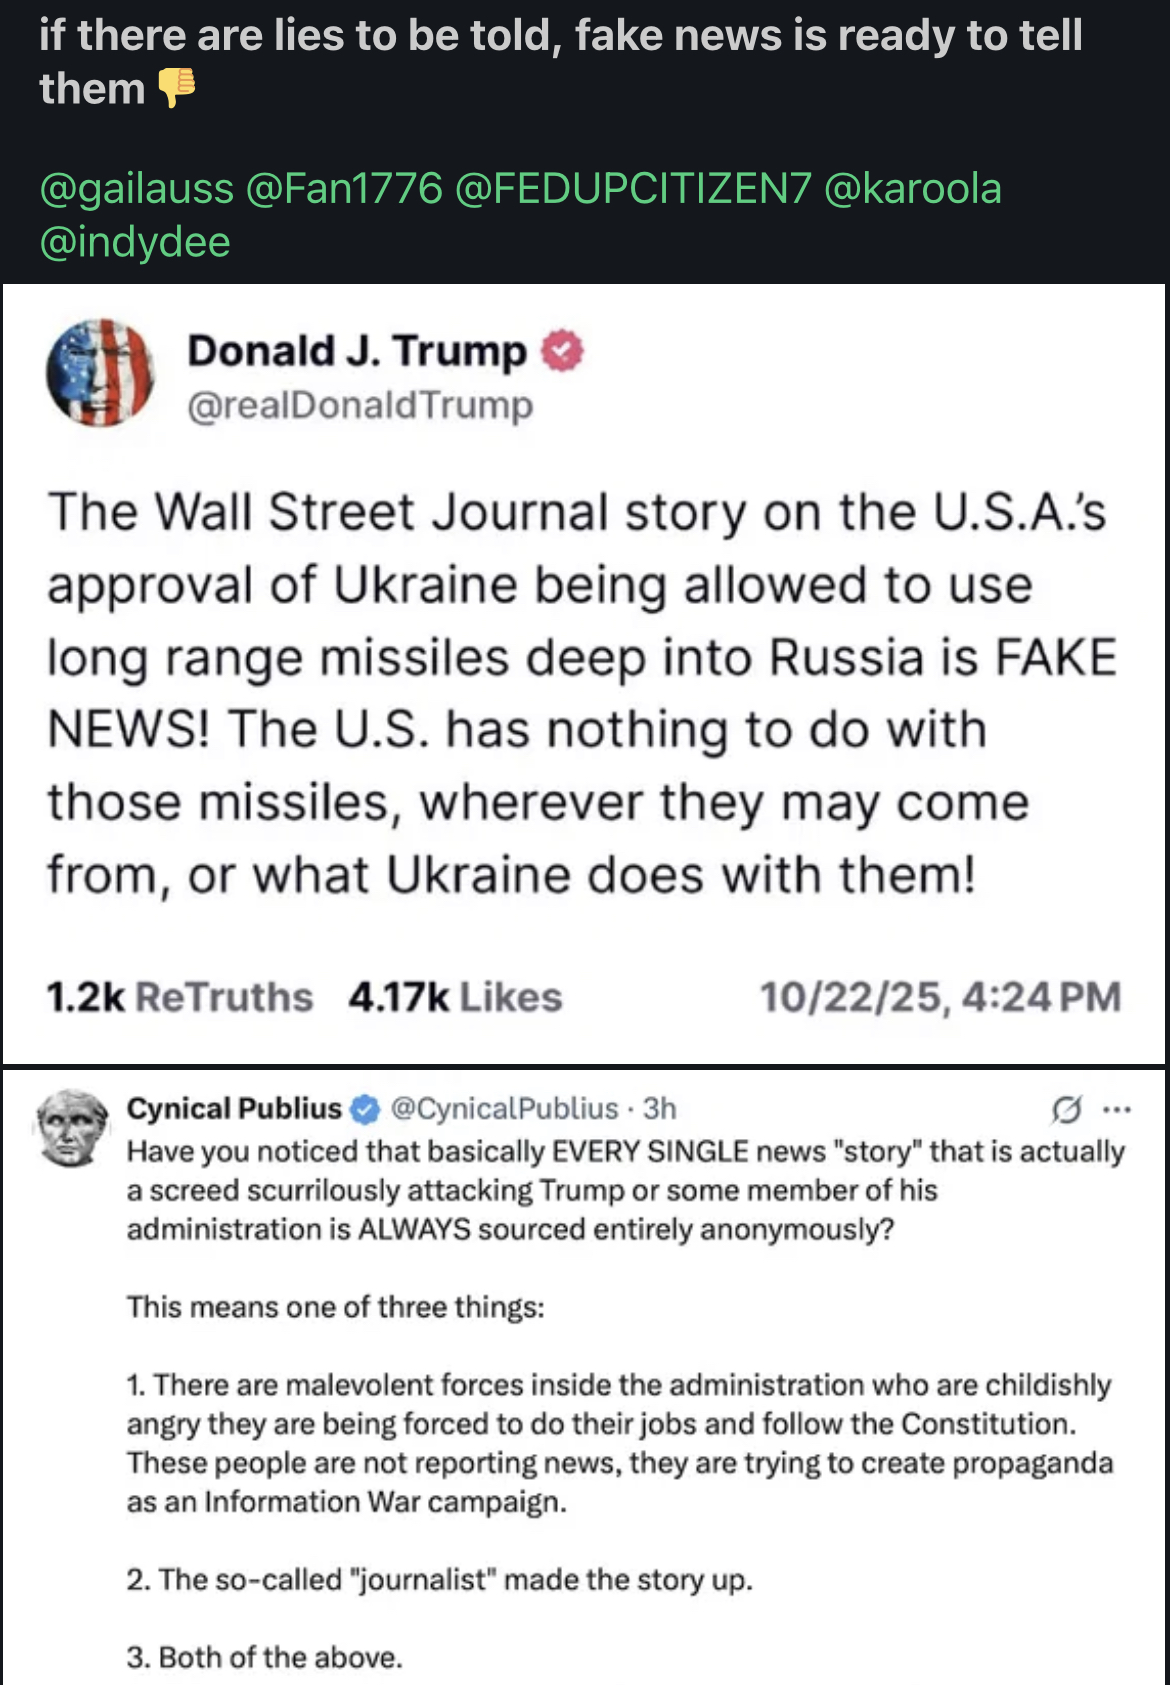Click the Donald J. Trump display name
Viewport: 1170px width, 1685px height.
coord(357,351)
